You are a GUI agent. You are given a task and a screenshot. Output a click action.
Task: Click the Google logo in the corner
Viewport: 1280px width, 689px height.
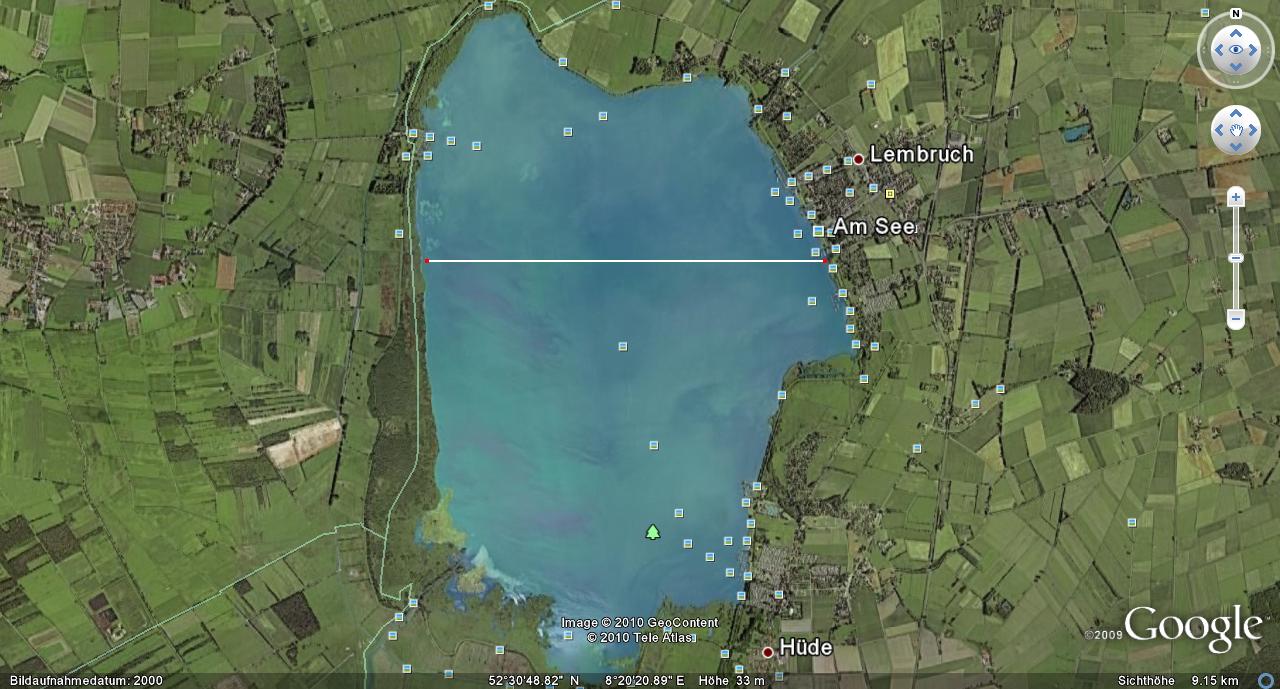(1192, 628)
